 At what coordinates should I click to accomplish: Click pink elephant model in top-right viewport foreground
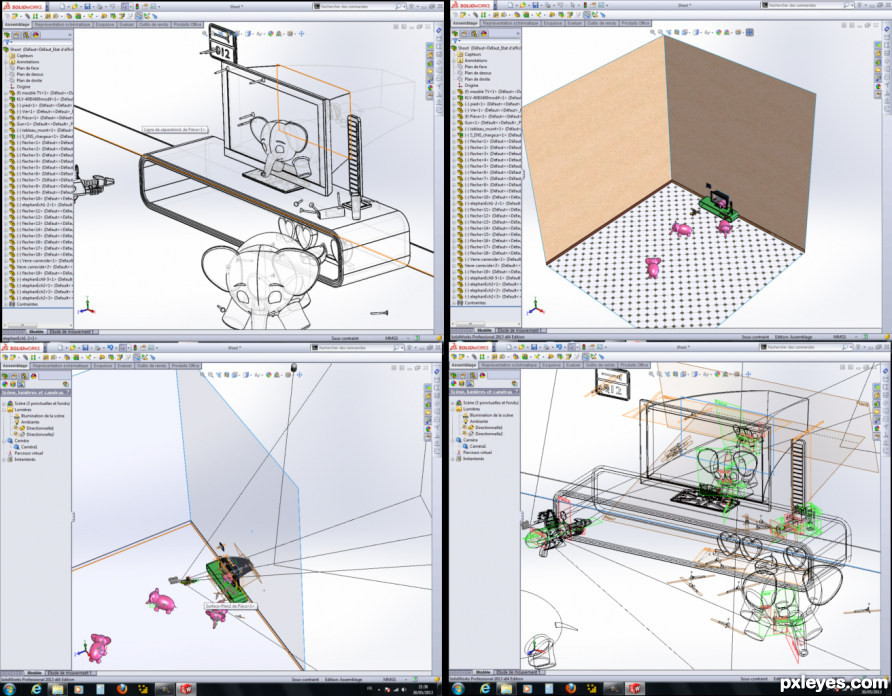653,266
